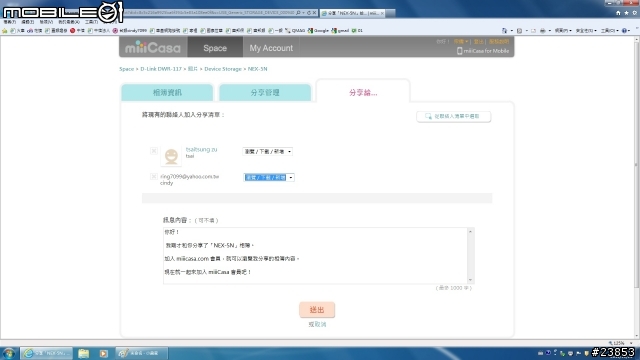
Task: Switch to the 相簿資訊 tab
Action: click(x=167, y=93)
